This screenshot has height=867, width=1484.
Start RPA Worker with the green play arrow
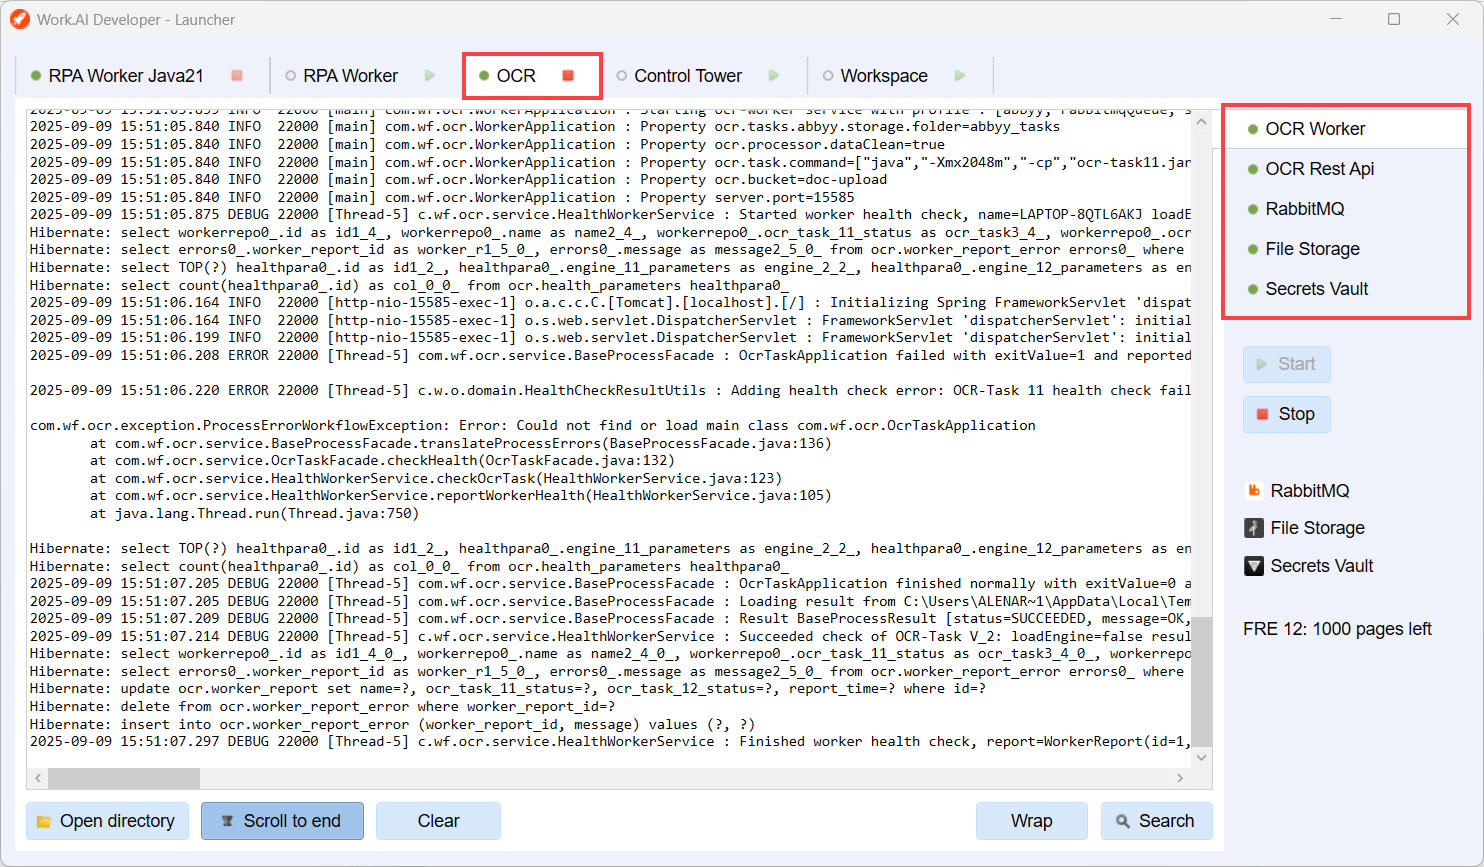click(430, 76)
